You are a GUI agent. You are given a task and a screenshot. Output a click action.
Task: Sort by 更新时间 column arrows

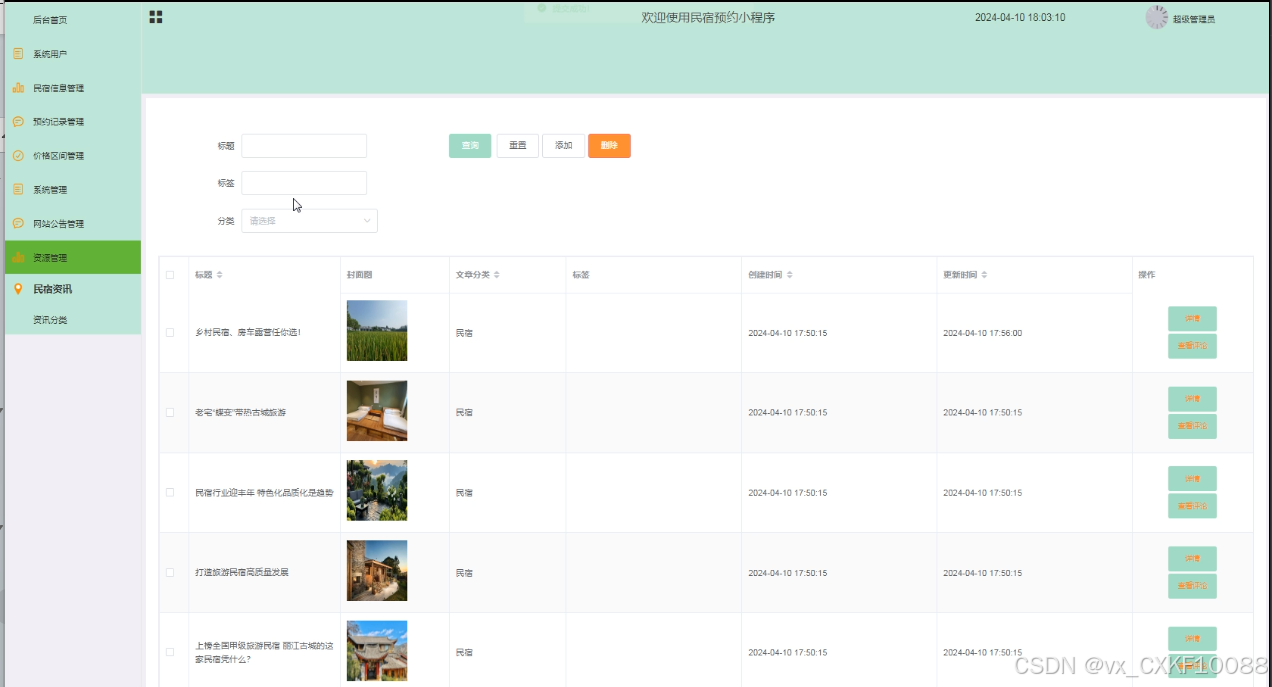pos(984,275)
